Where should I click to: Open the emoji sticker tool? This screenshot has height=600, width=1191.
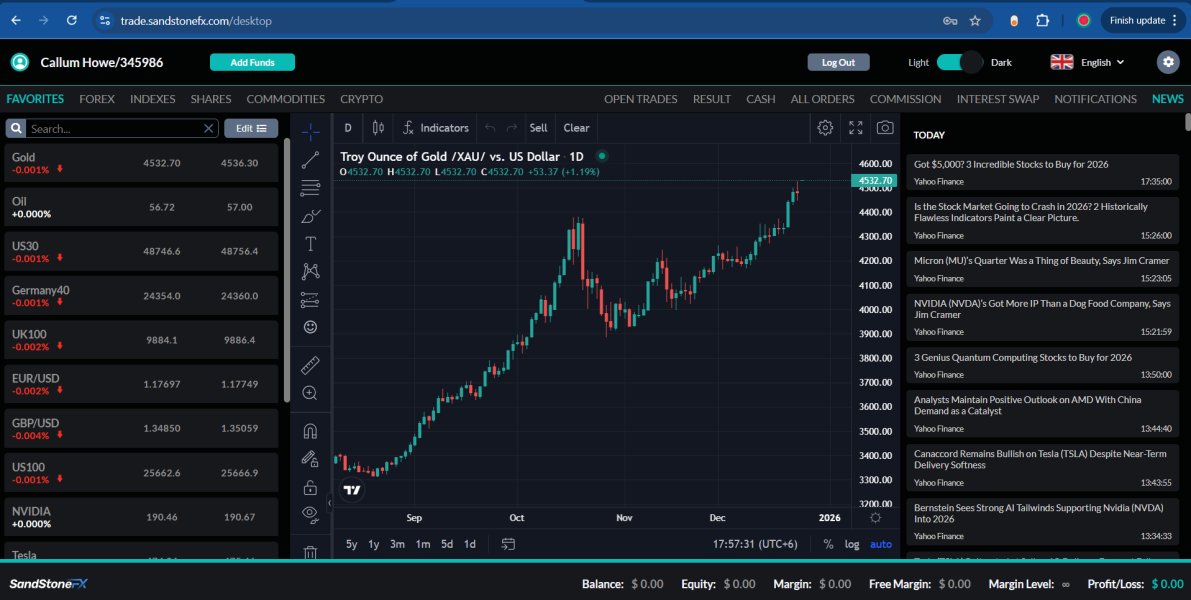tap(310, 327)
